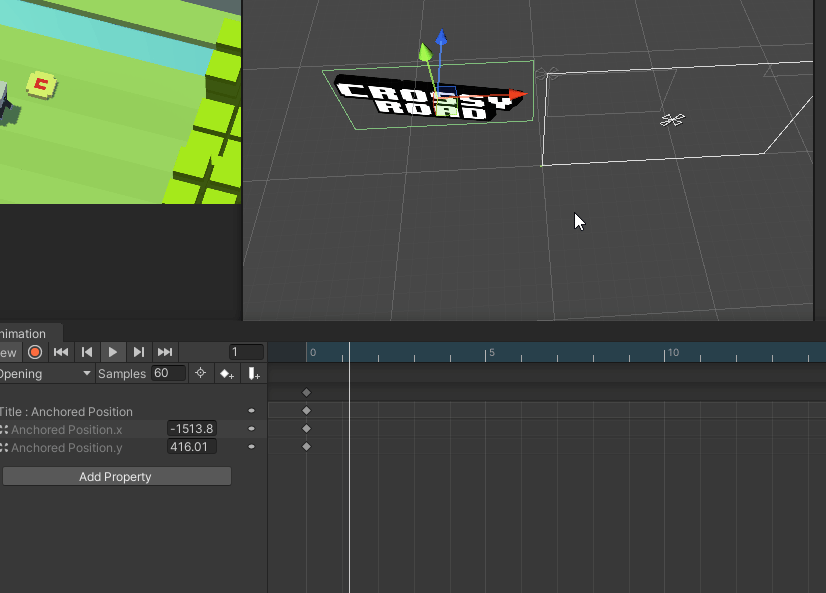Open the Opening clip selection dropdown
826x593 pixels.
(46, 374)
